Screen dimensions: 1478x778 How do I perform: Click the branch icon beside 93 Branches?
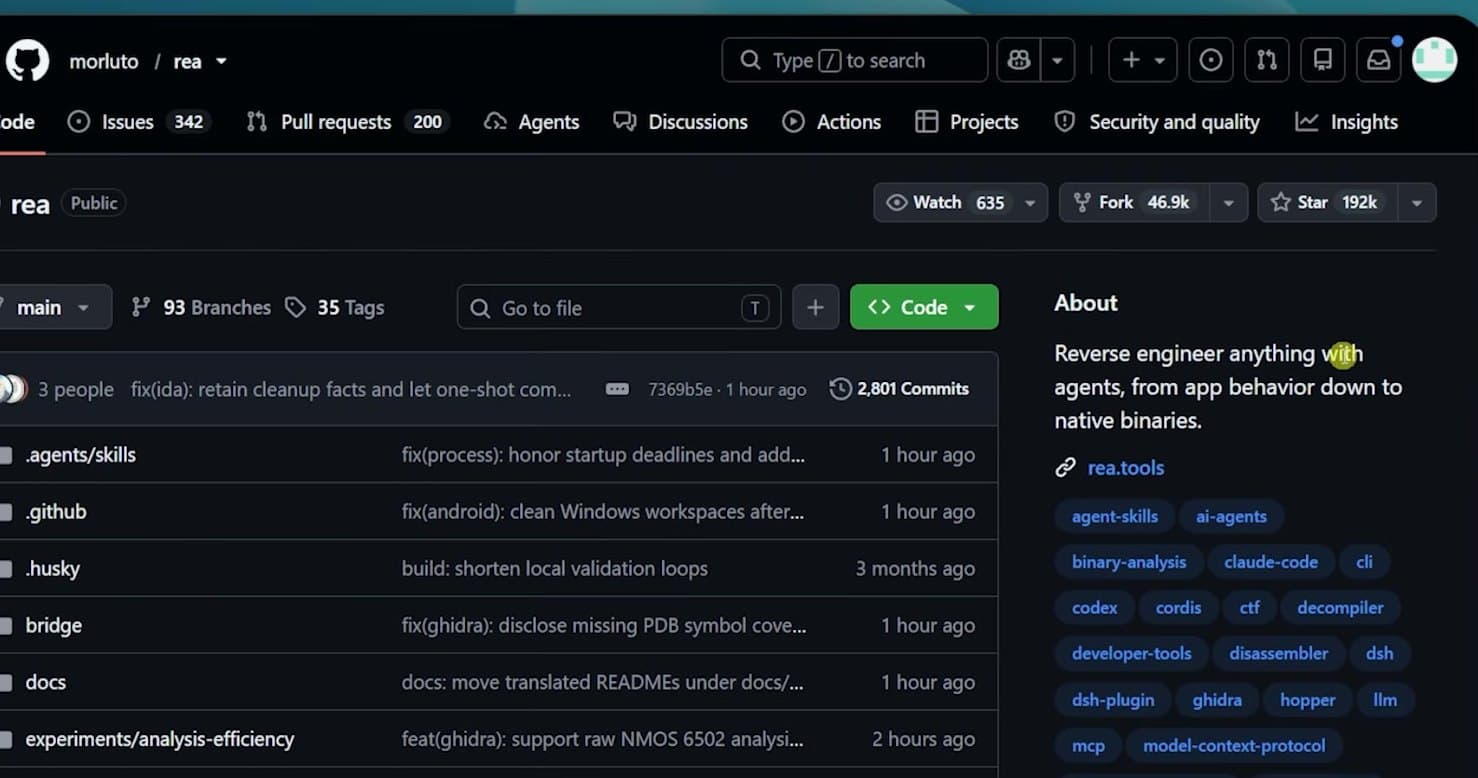pos(141,308)
